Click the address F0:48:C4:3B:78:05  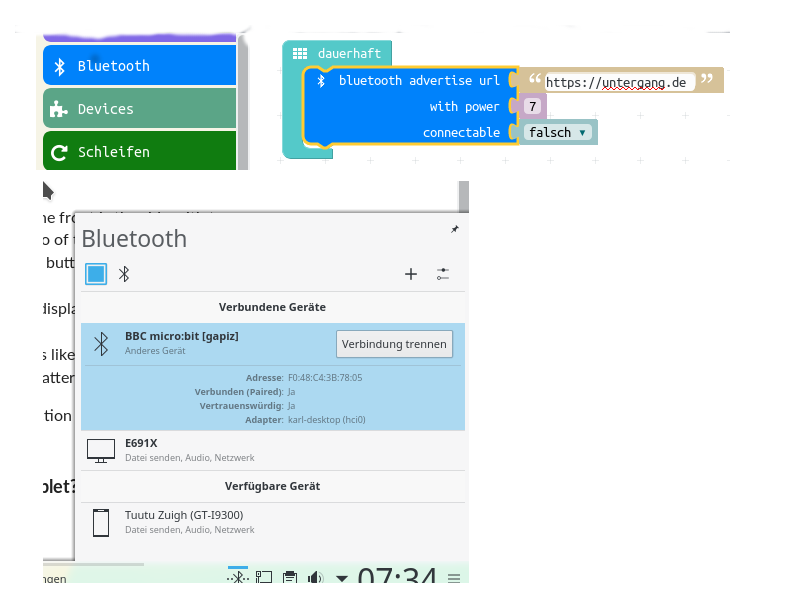[325, 378]
